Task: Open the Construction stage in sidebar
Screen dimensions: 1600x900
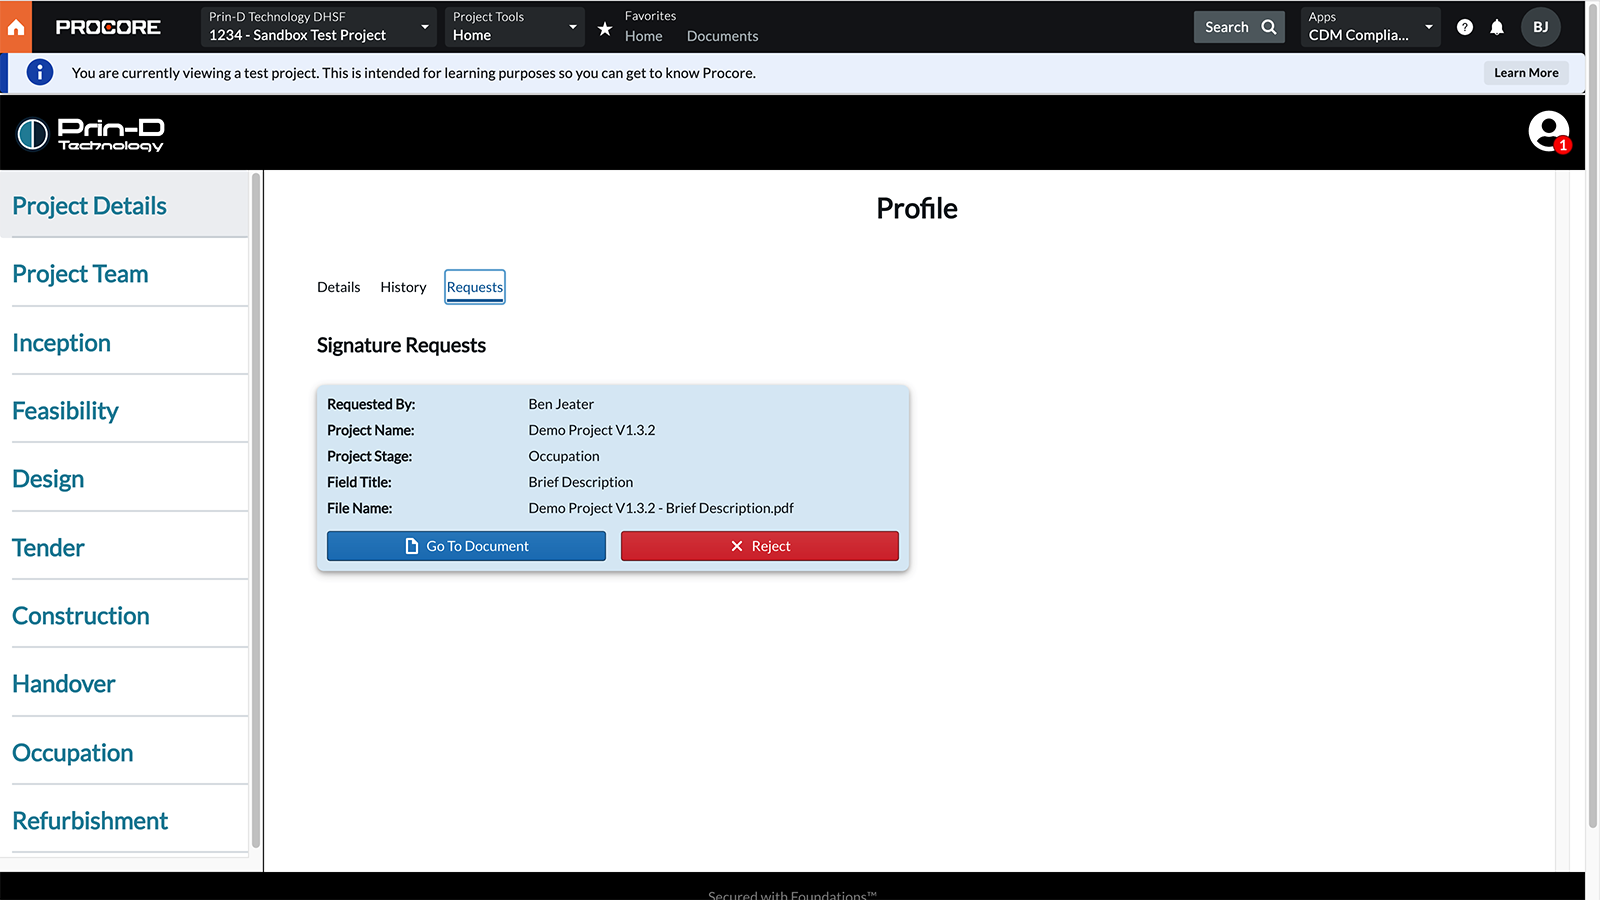Action: tap(81, 616)
